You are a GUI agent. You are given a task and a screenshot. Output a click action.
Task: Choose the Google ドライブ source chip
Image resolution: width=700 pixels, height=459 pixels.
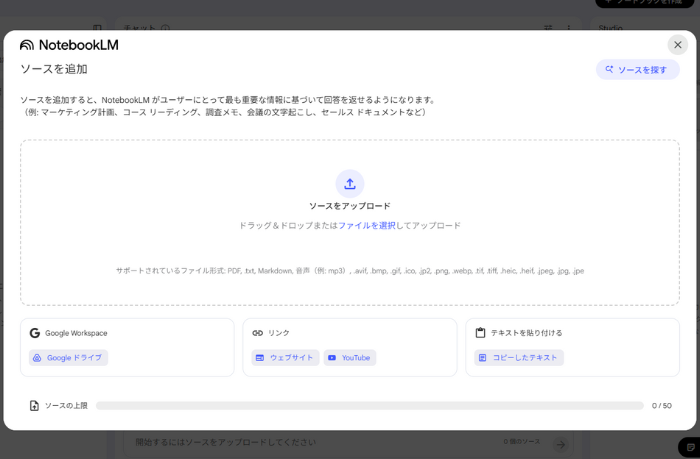[68, 358]
